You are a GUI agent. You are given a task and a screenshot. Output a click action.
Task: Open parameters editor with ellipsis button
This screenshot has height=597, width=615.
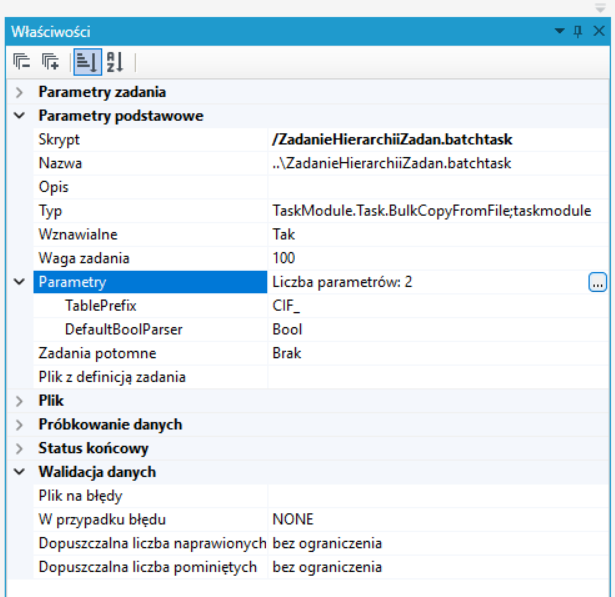(597, 282)
